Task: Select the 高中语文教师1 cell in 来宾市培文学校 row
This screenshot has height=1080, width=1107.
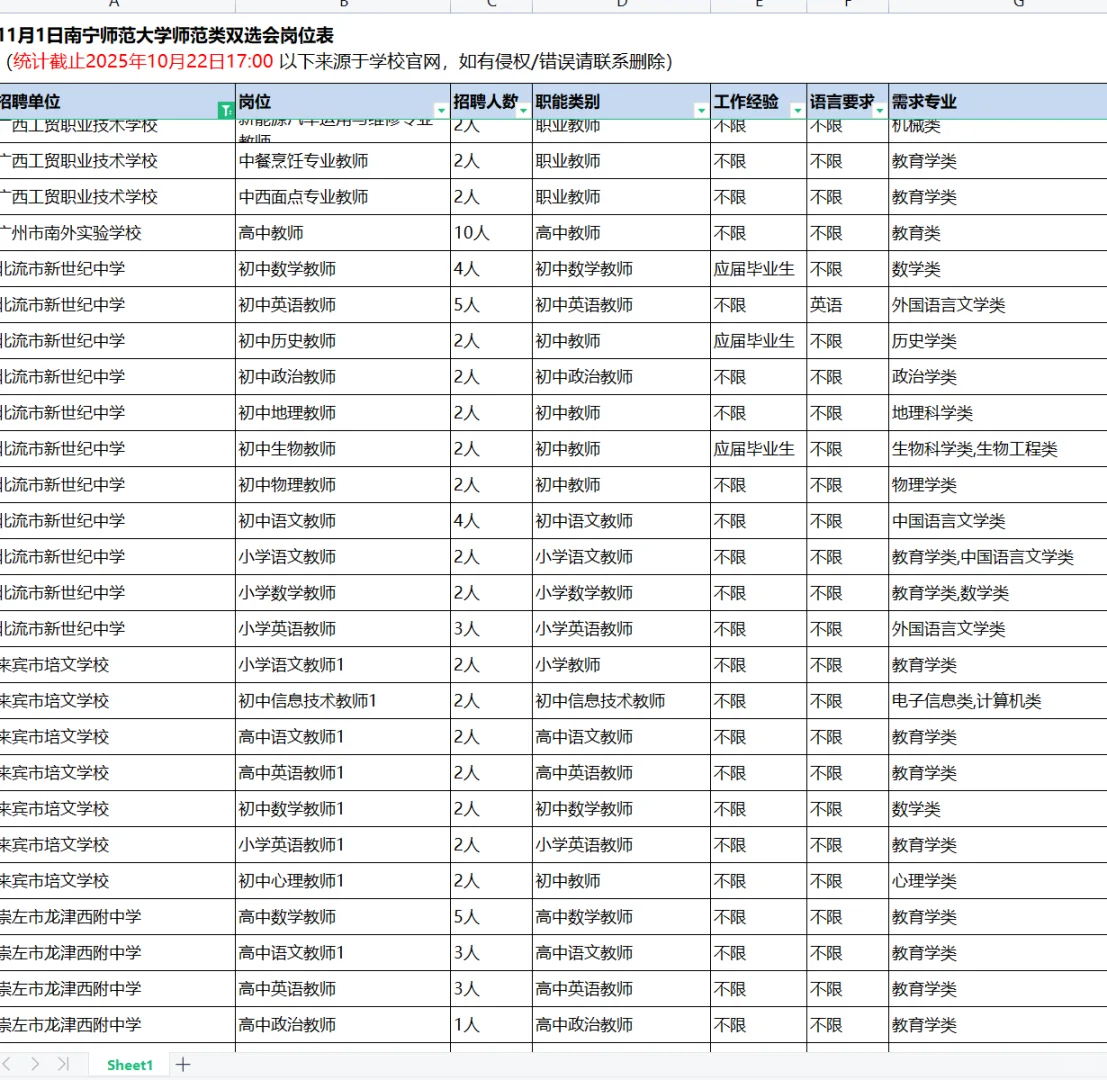Action: tap(343, 737)
